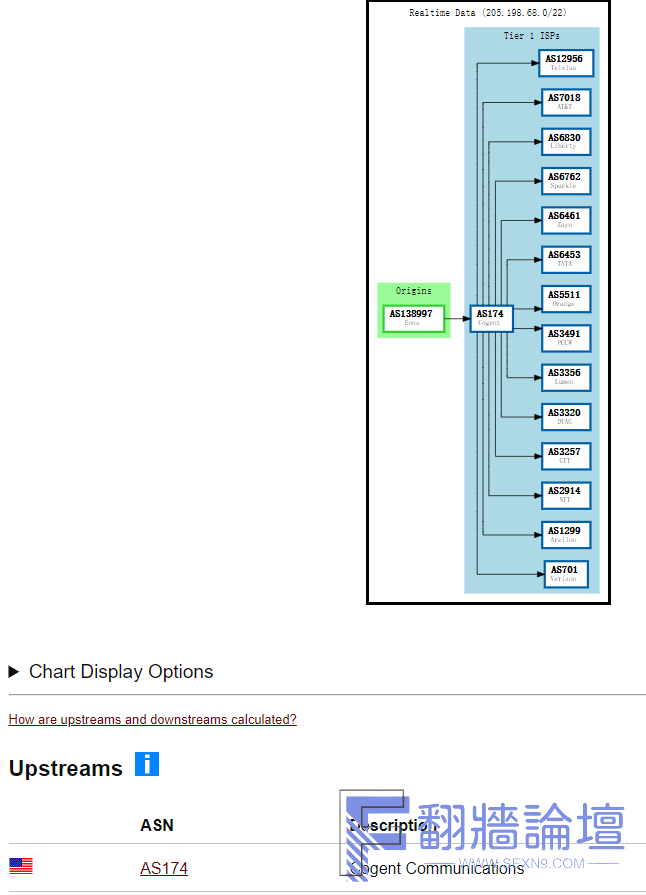The width and height of the screenshot is (646, 895).
Task: Select the AS12956 Telxius node
Action: tap(566, 63)
